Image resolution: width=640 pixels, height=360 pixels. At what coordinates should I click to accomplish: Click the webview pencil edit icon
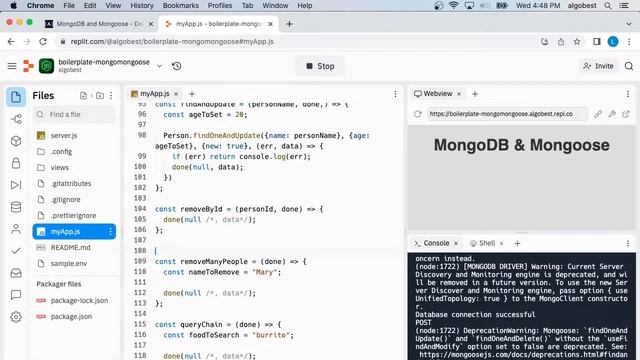pos(598,114)
